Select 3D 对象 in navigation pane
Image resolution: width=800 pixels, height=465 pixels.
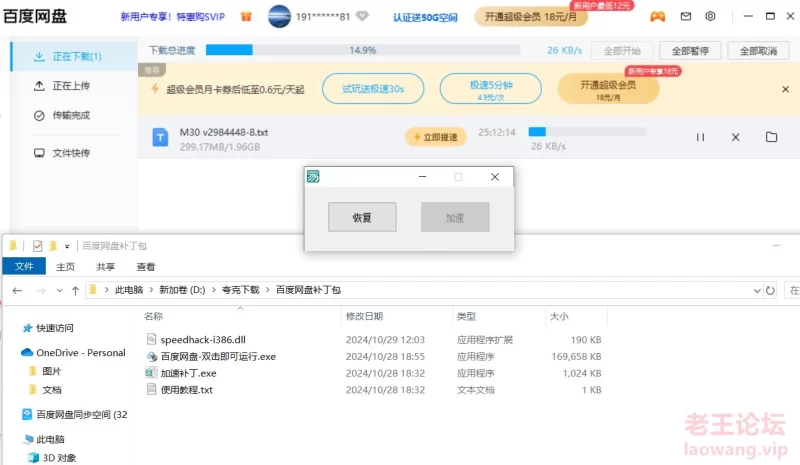pos(59,458)
